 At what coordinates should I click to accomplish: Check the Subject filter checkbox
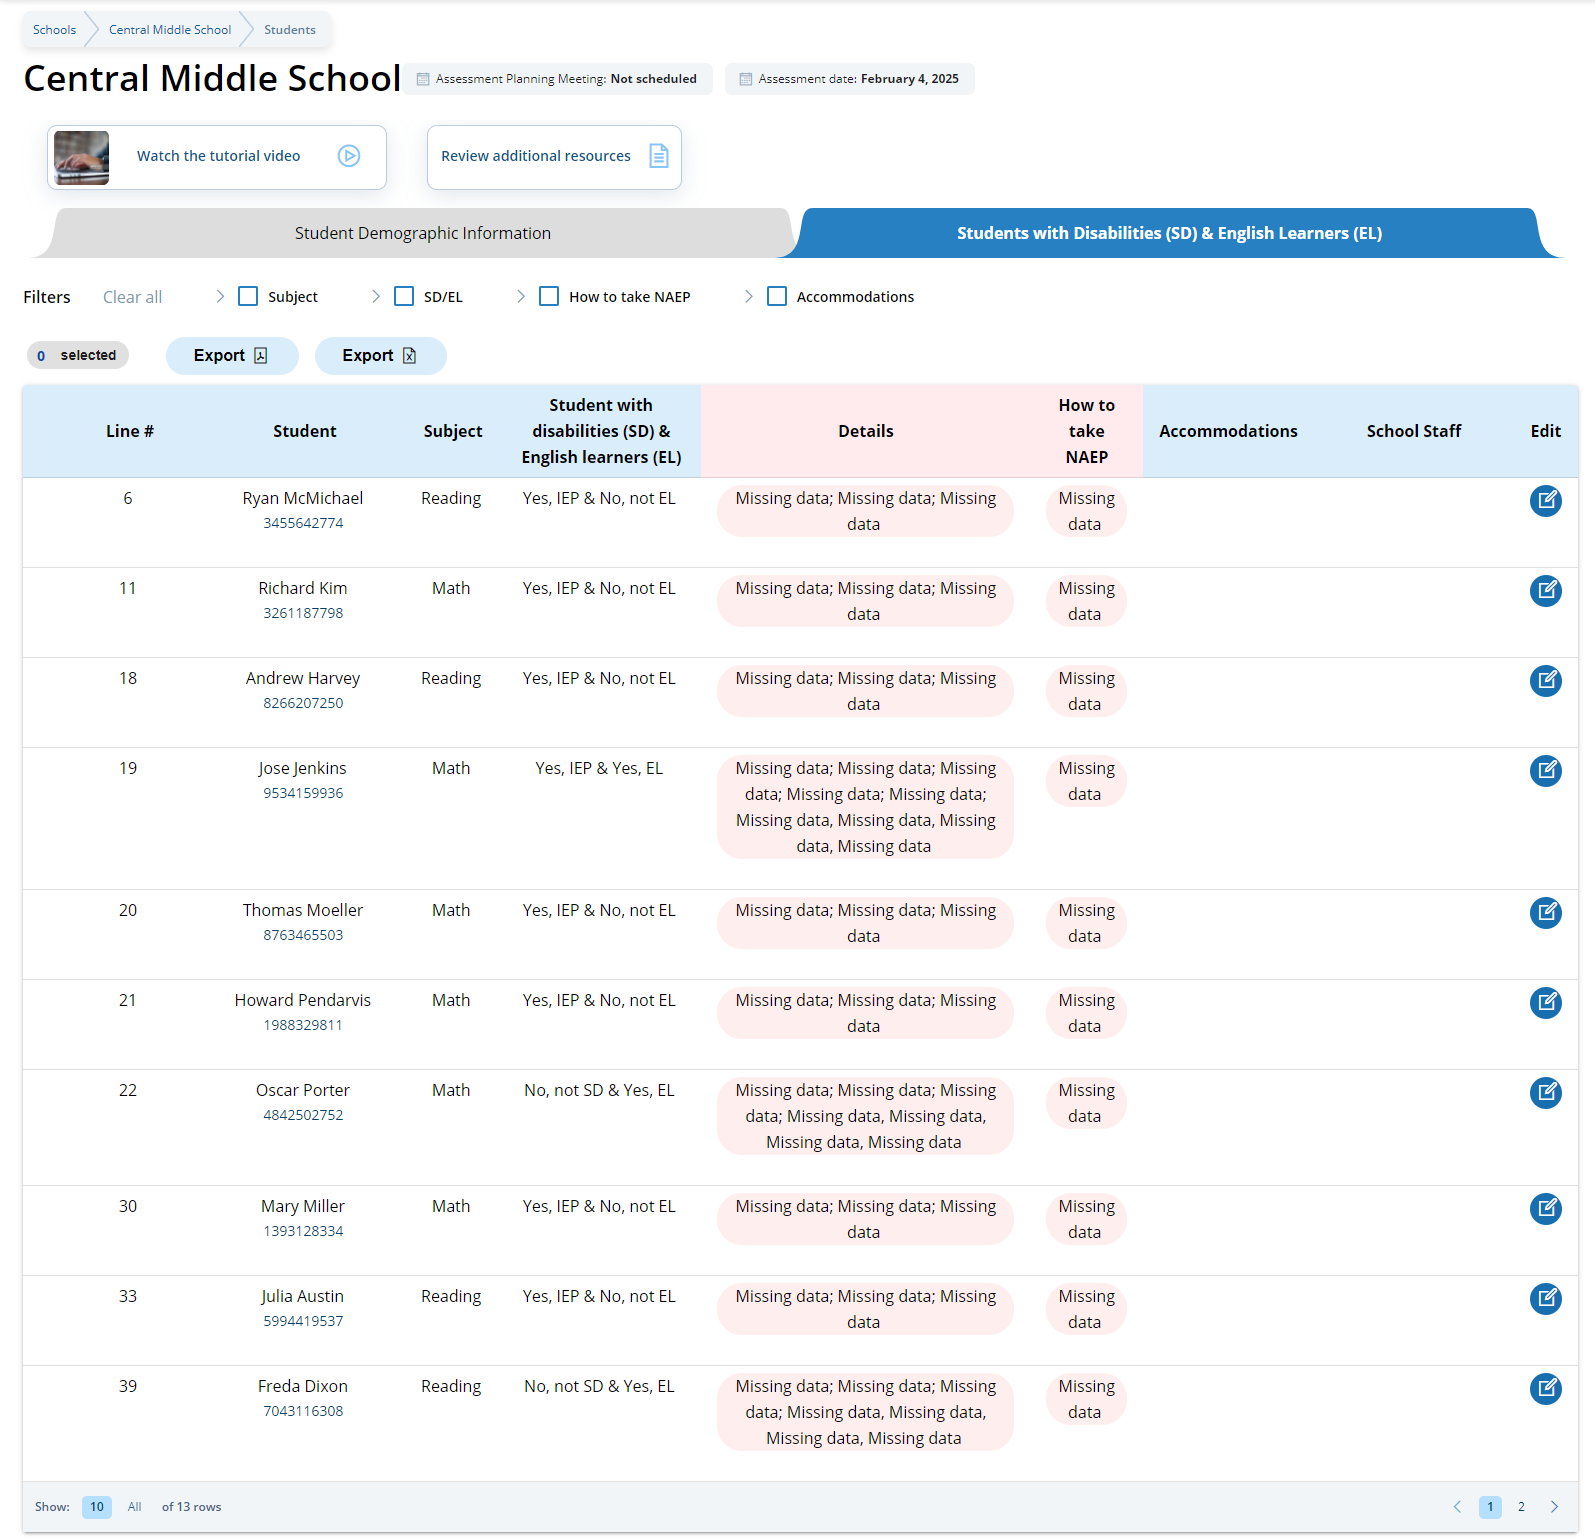click(248, 297)
